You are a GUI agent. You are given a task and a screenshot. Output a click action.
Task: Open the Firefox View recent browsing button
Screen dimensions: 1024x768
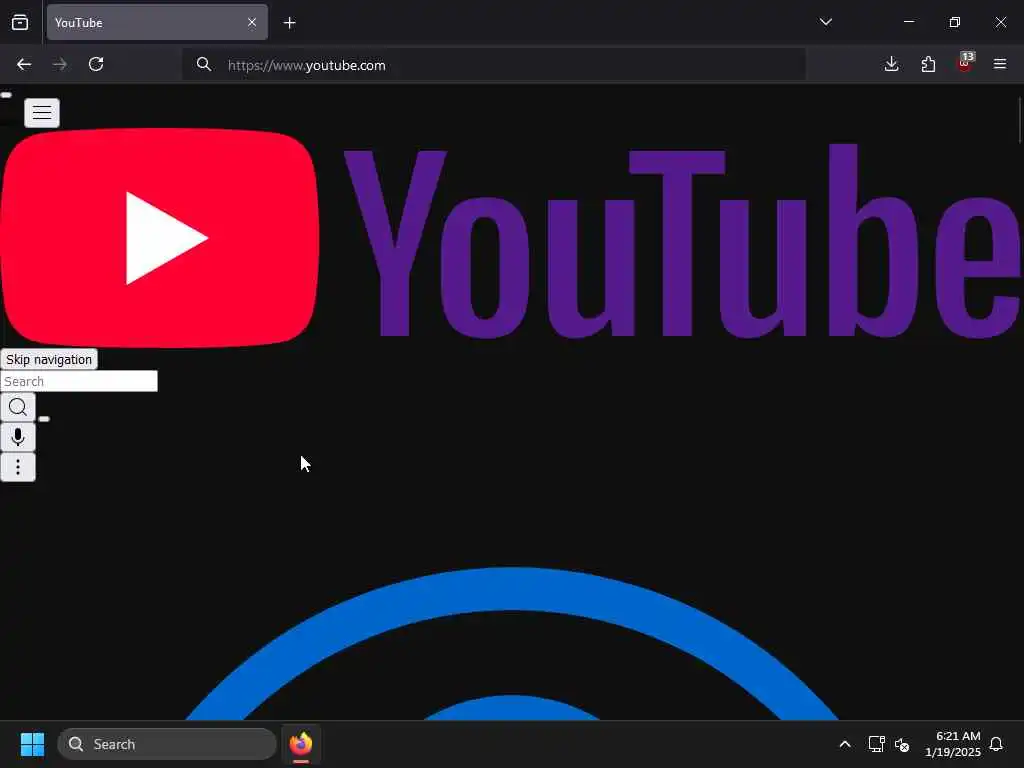click(20, 23)
